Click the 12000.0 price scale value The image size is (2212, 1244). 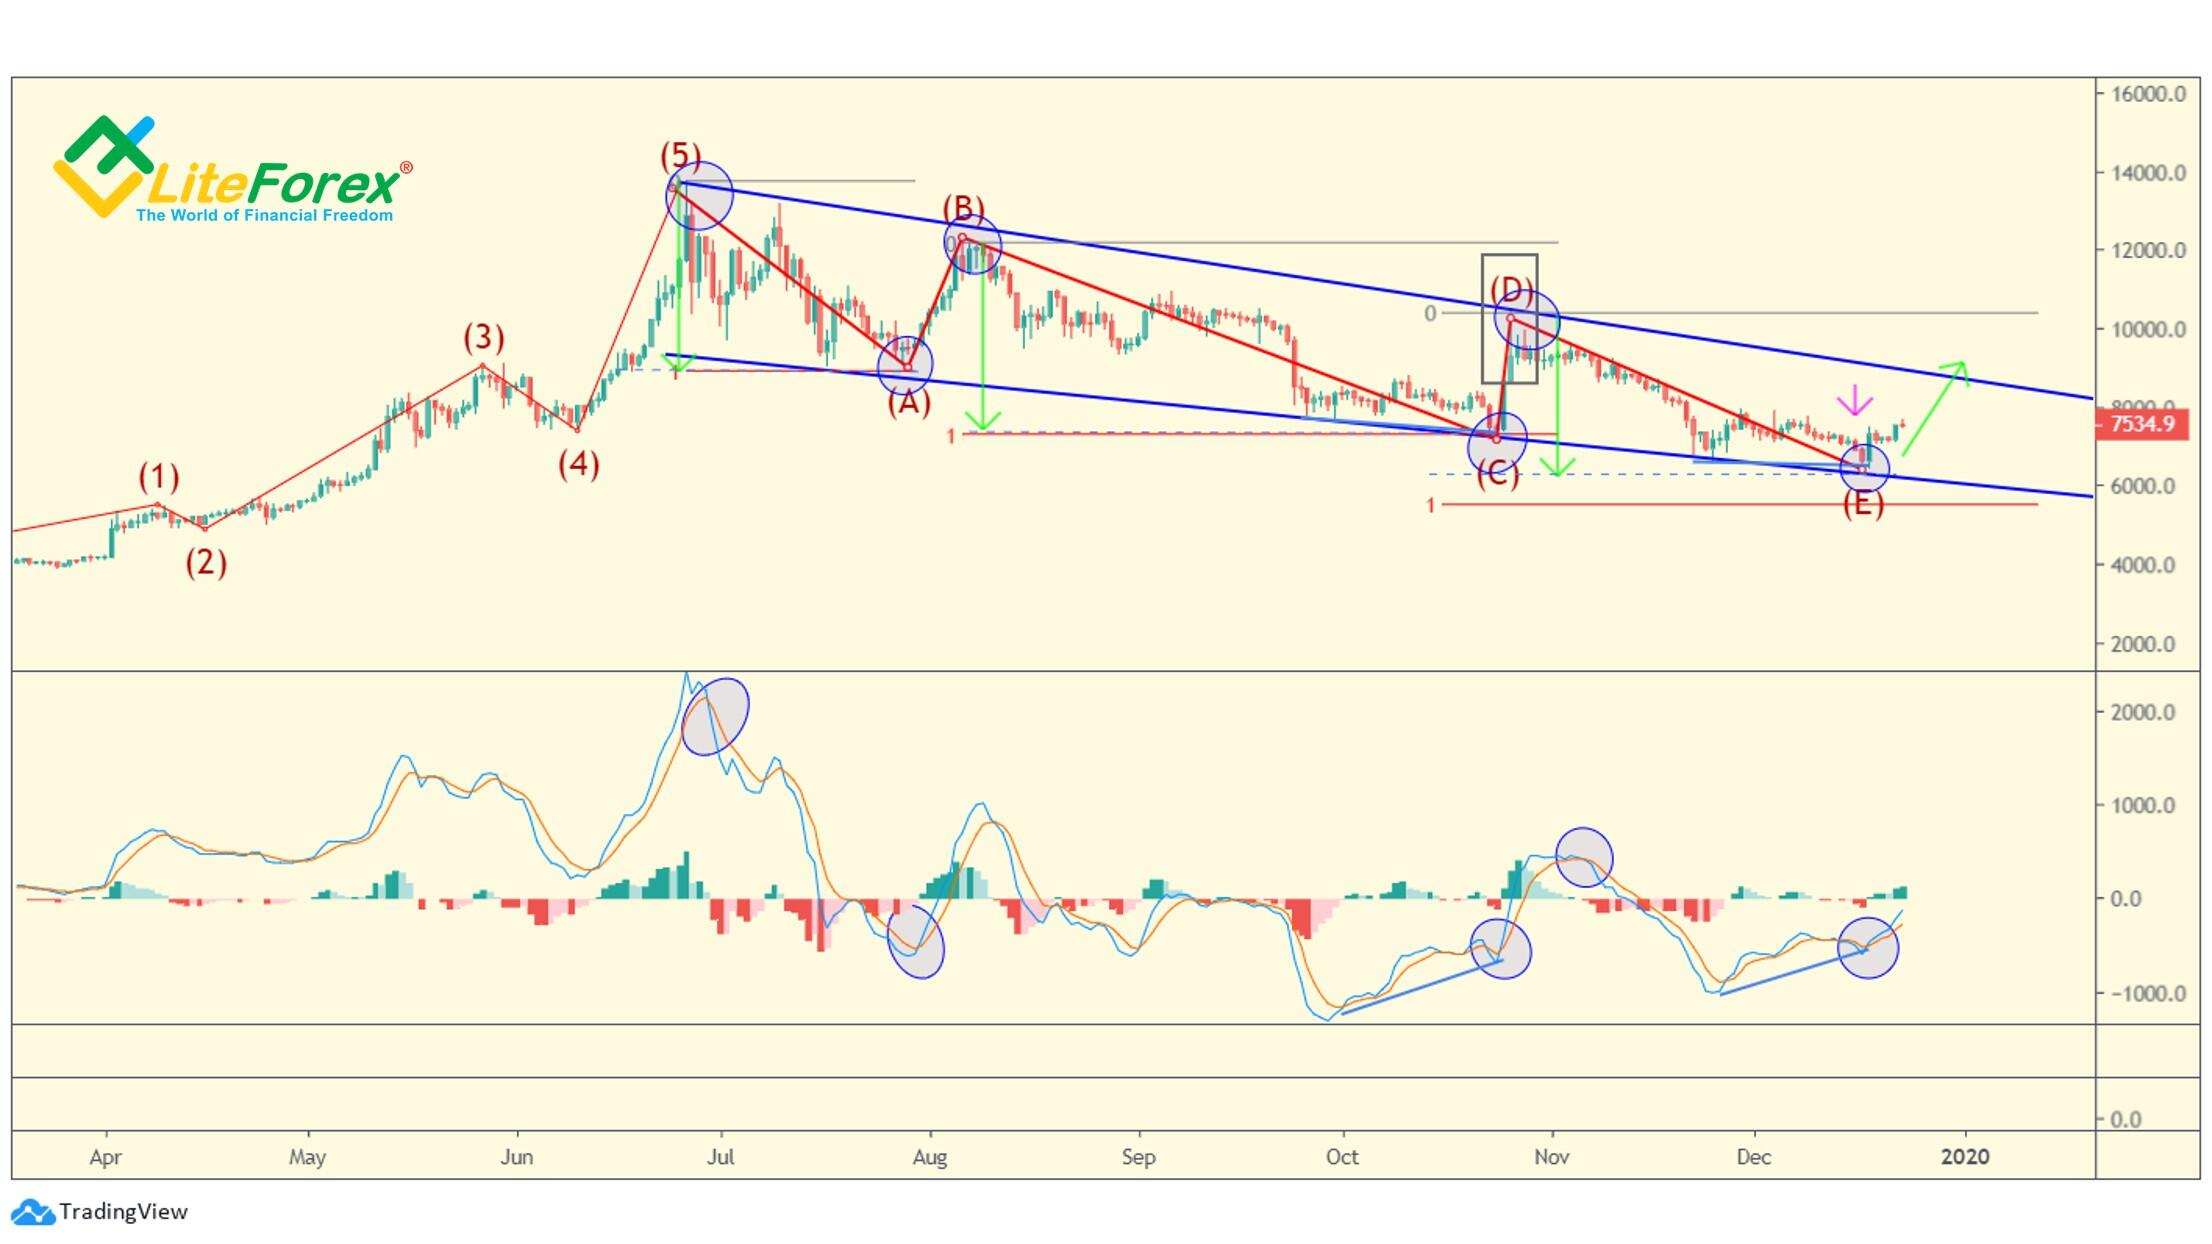(2148, 251)
